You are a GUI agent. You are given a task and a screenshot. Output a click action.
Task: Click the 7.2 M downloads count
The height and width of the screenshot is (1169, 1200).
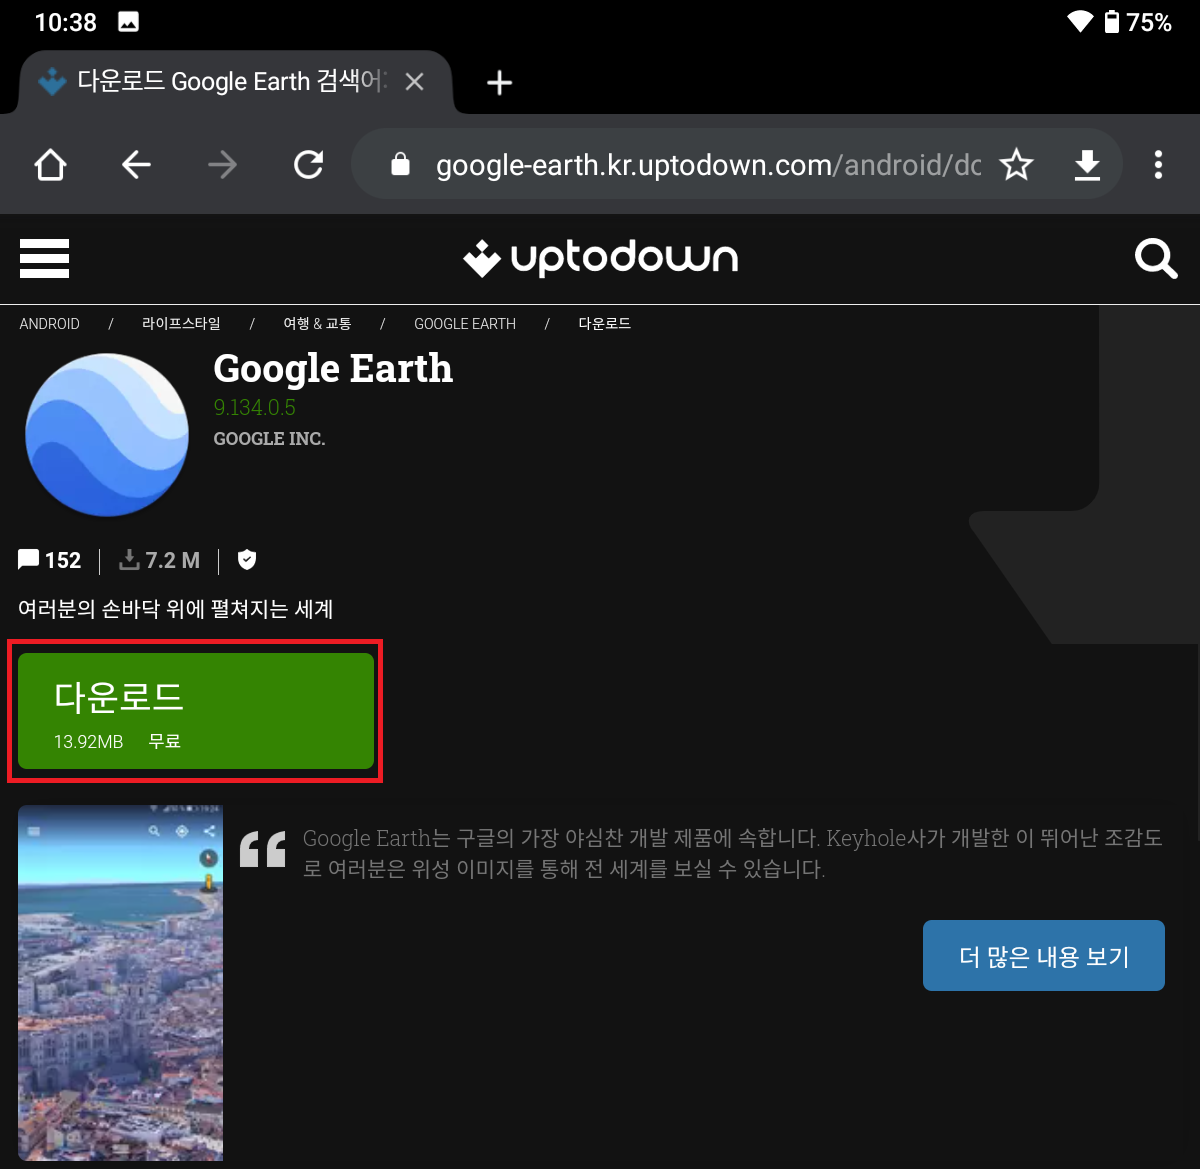click(x=159, y=560)
